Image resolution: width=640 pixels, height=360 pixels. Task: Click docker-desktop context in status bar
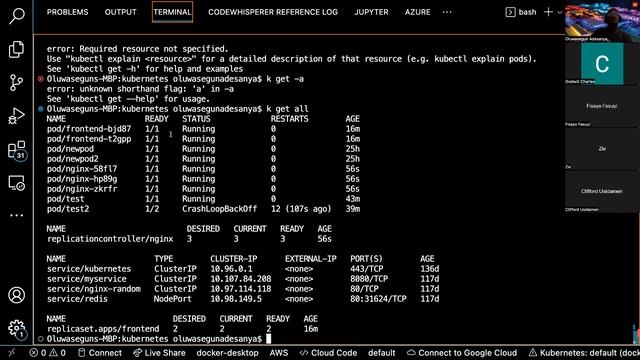(x=228, y=353)
